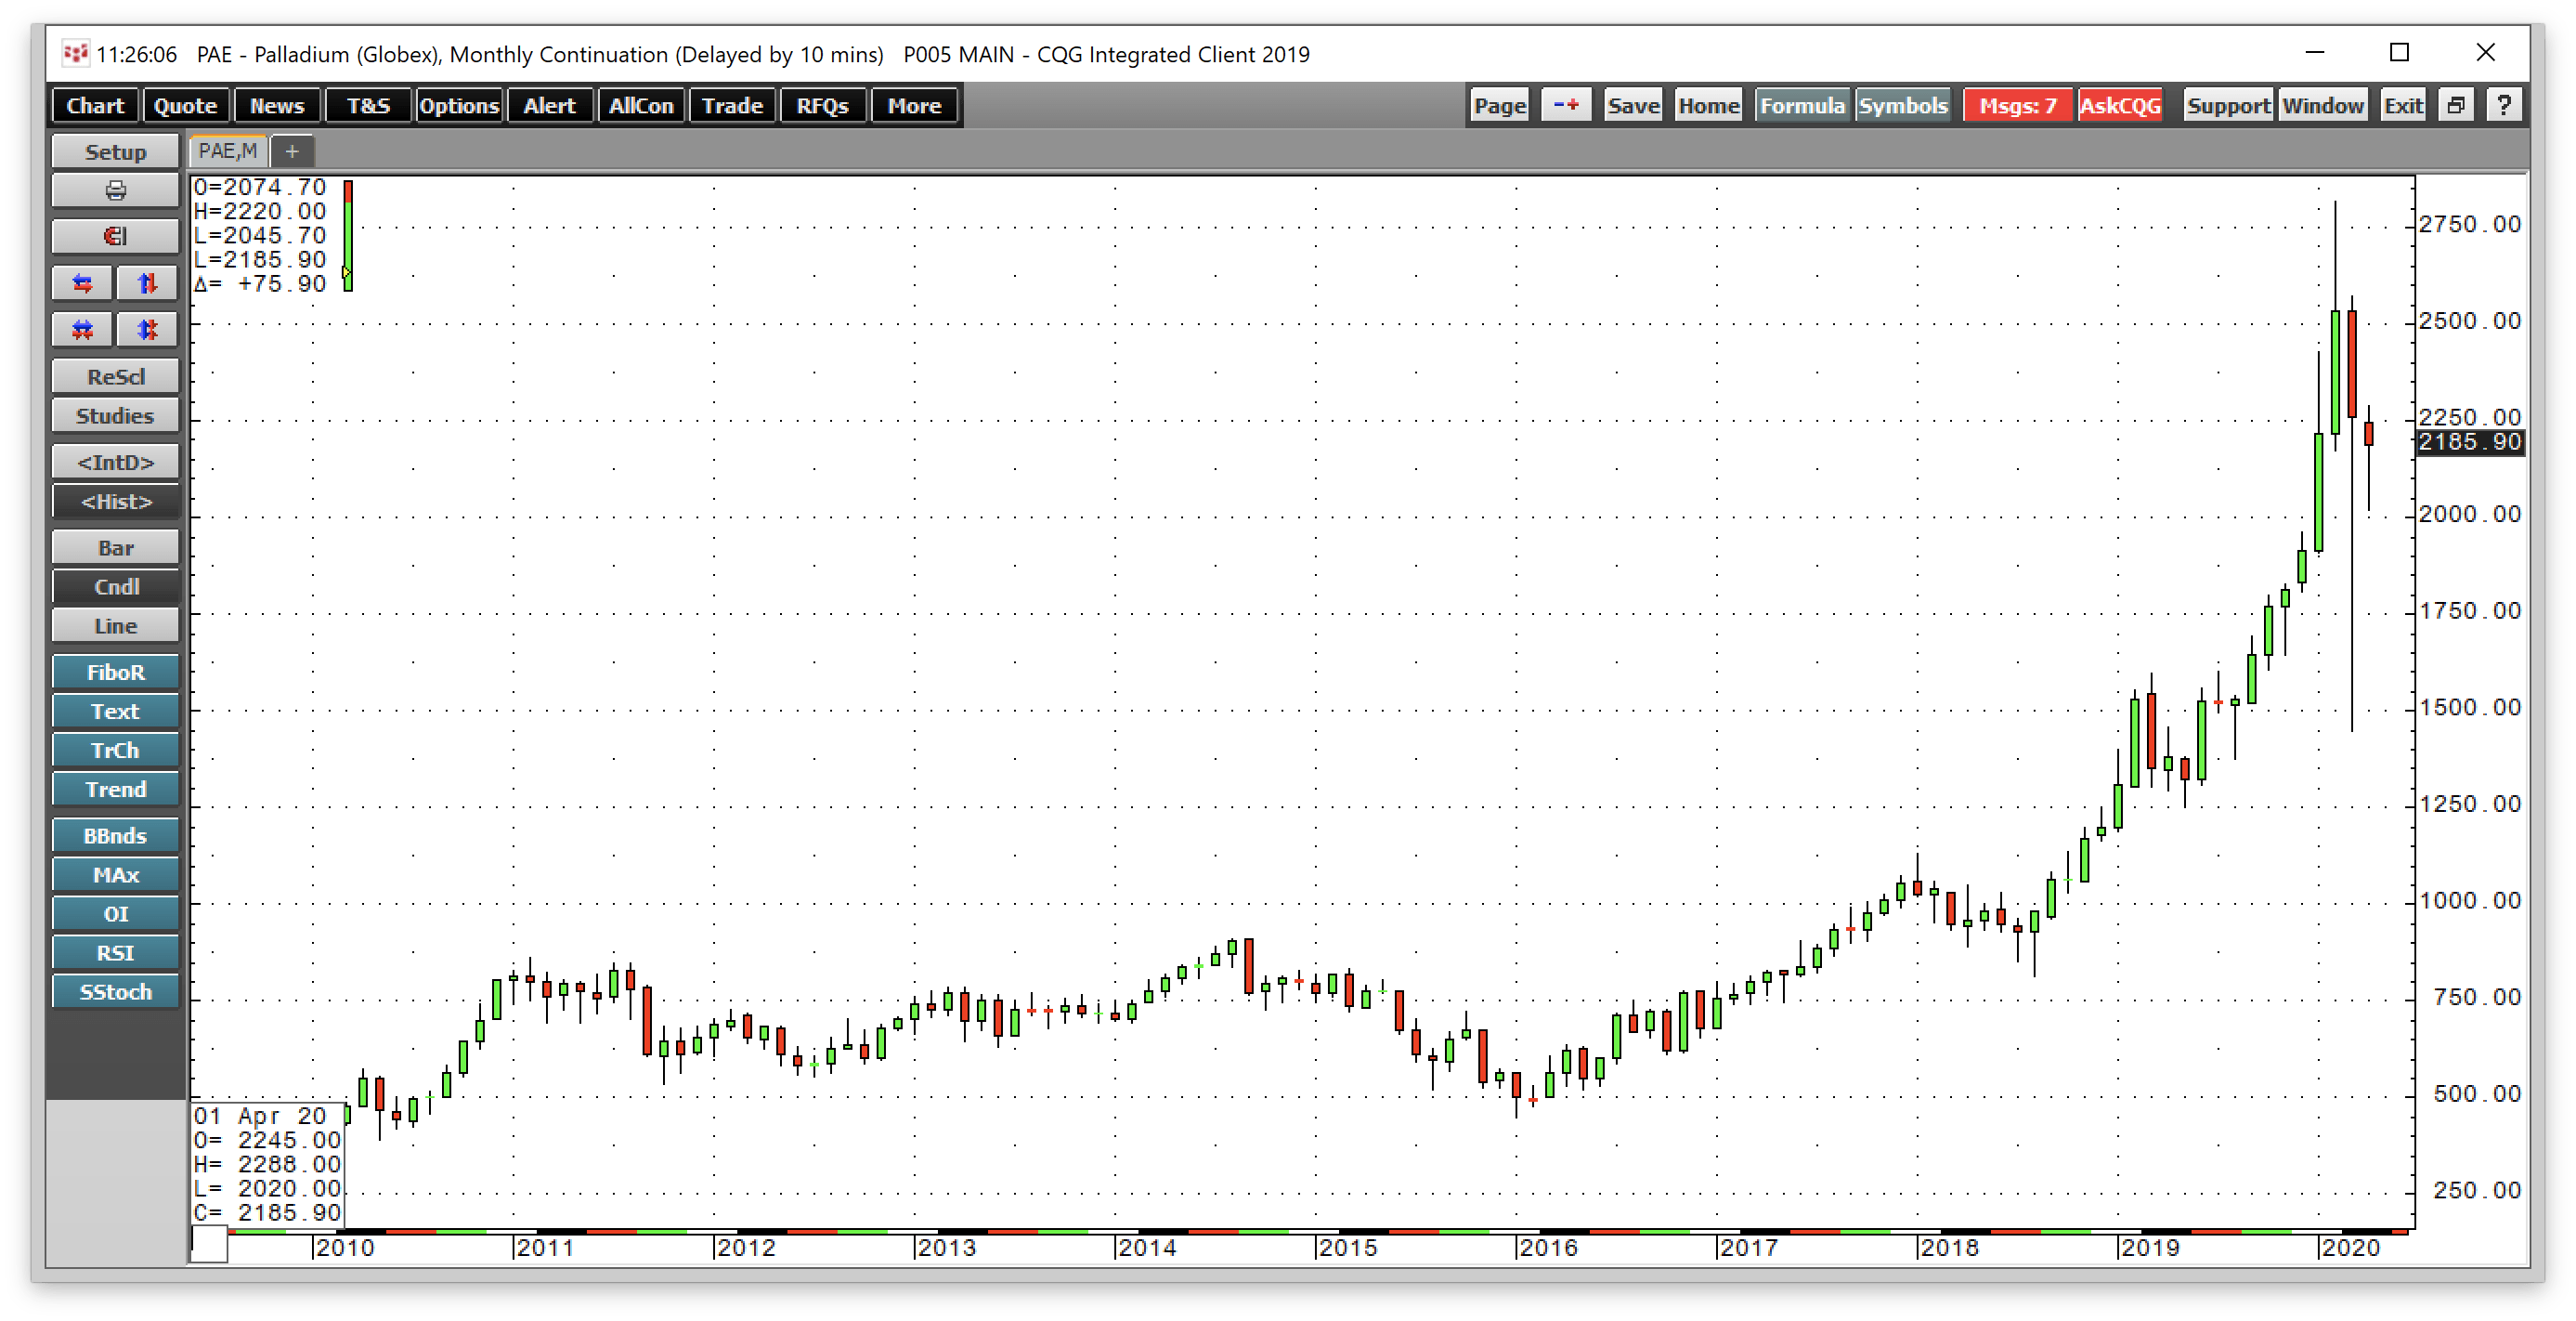Open the Formula toolbox
Viewport: 2576px width, 1321px height.
(x=1802, y=105)
